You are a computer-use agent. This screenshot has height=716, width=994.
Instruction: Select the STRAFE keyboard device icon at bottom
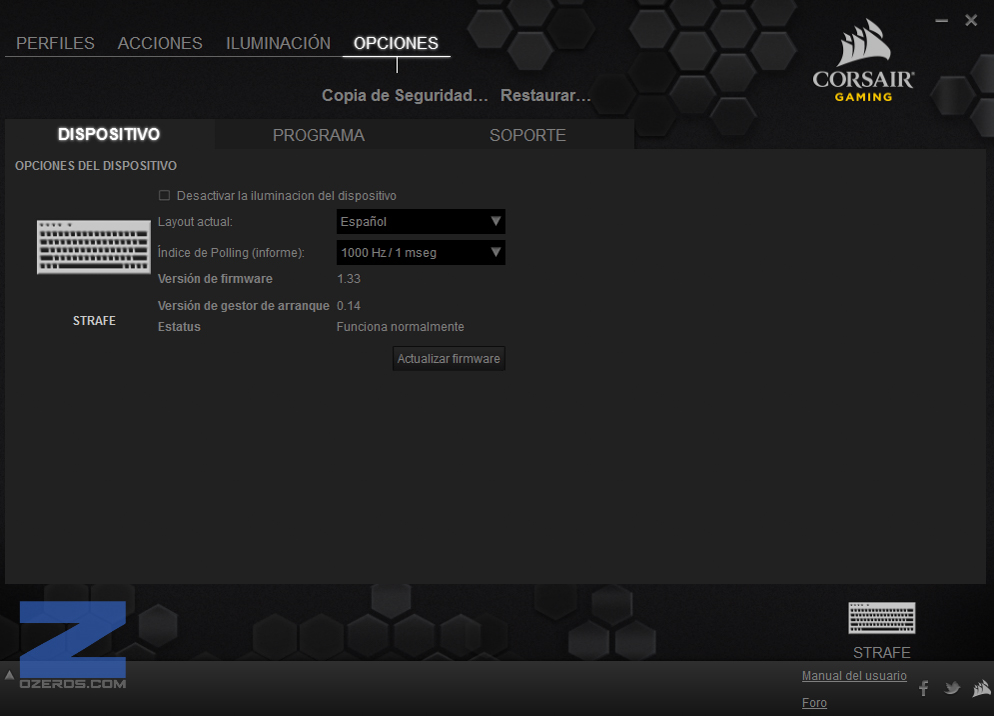click(x=882, y=618)
